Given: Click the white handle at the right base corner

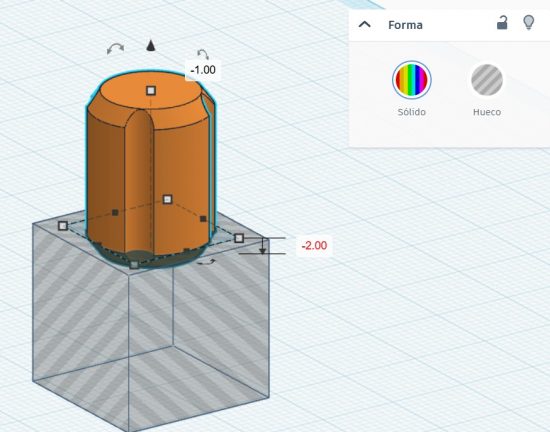Looking at the screenshot, I should point(239,238).
